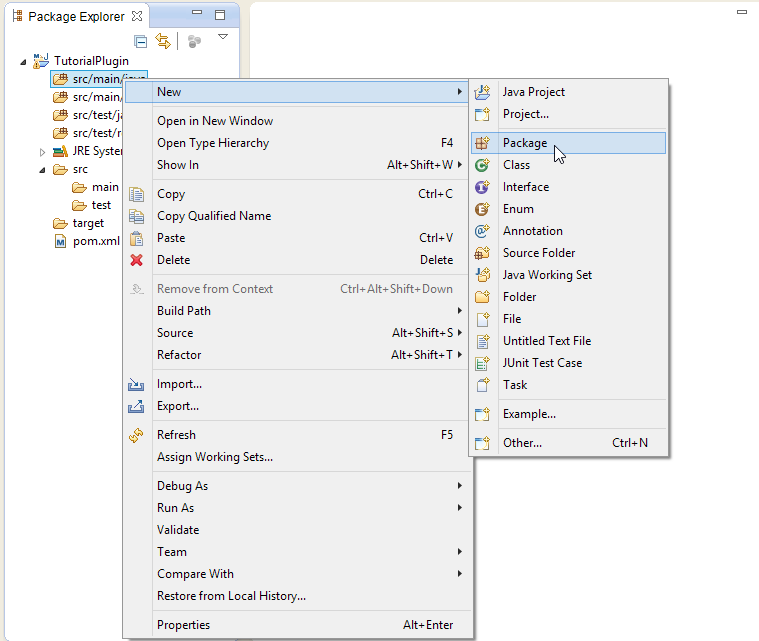Screen dimensions: 759x641
Task: Select the target folder
Action: 78,223
